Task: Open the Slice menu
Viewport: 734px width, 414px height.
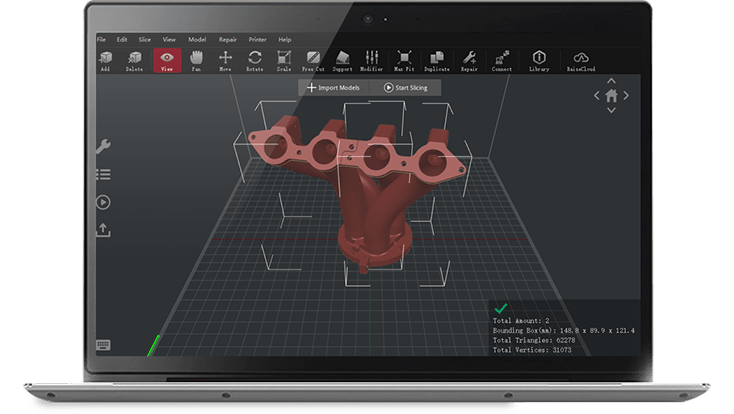Action: pos(145,39)
